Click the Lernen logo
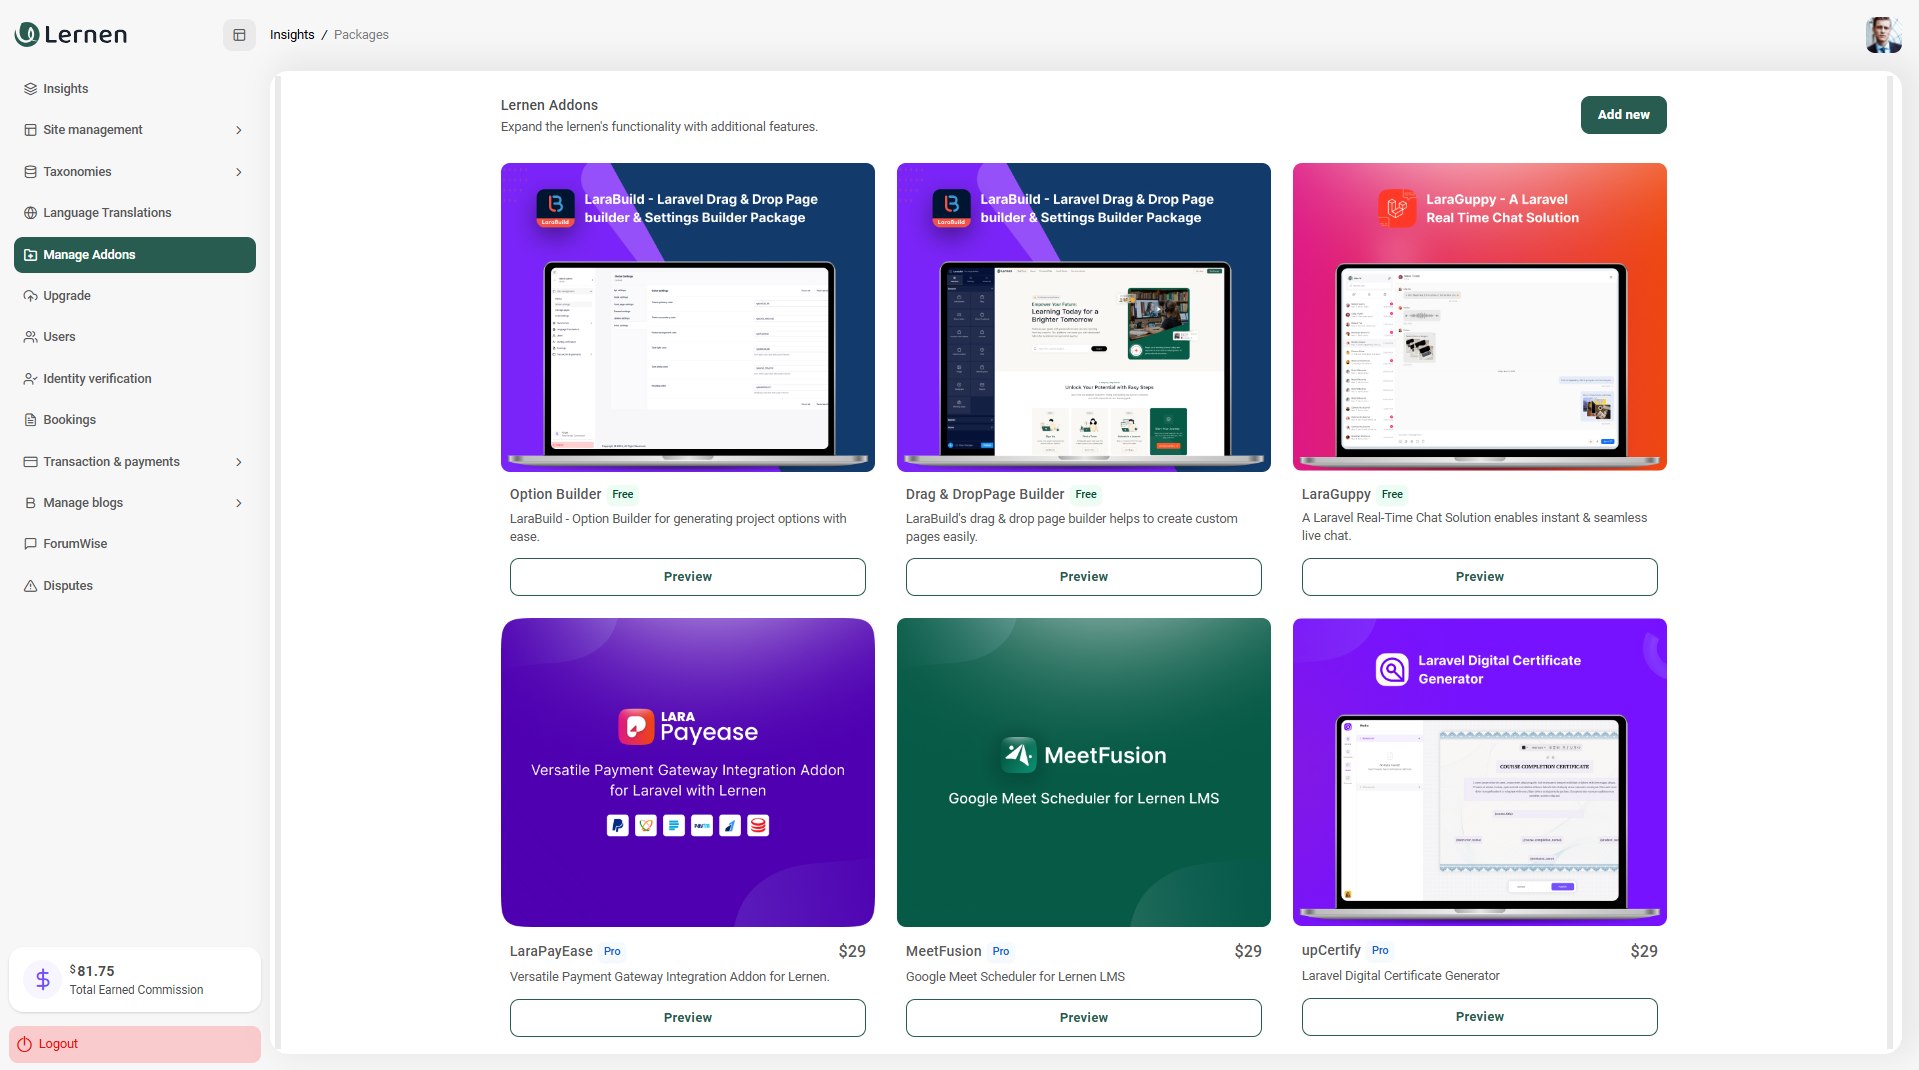The width and height of the screenshot is (1919, 1070). click(x=71, y=35)
